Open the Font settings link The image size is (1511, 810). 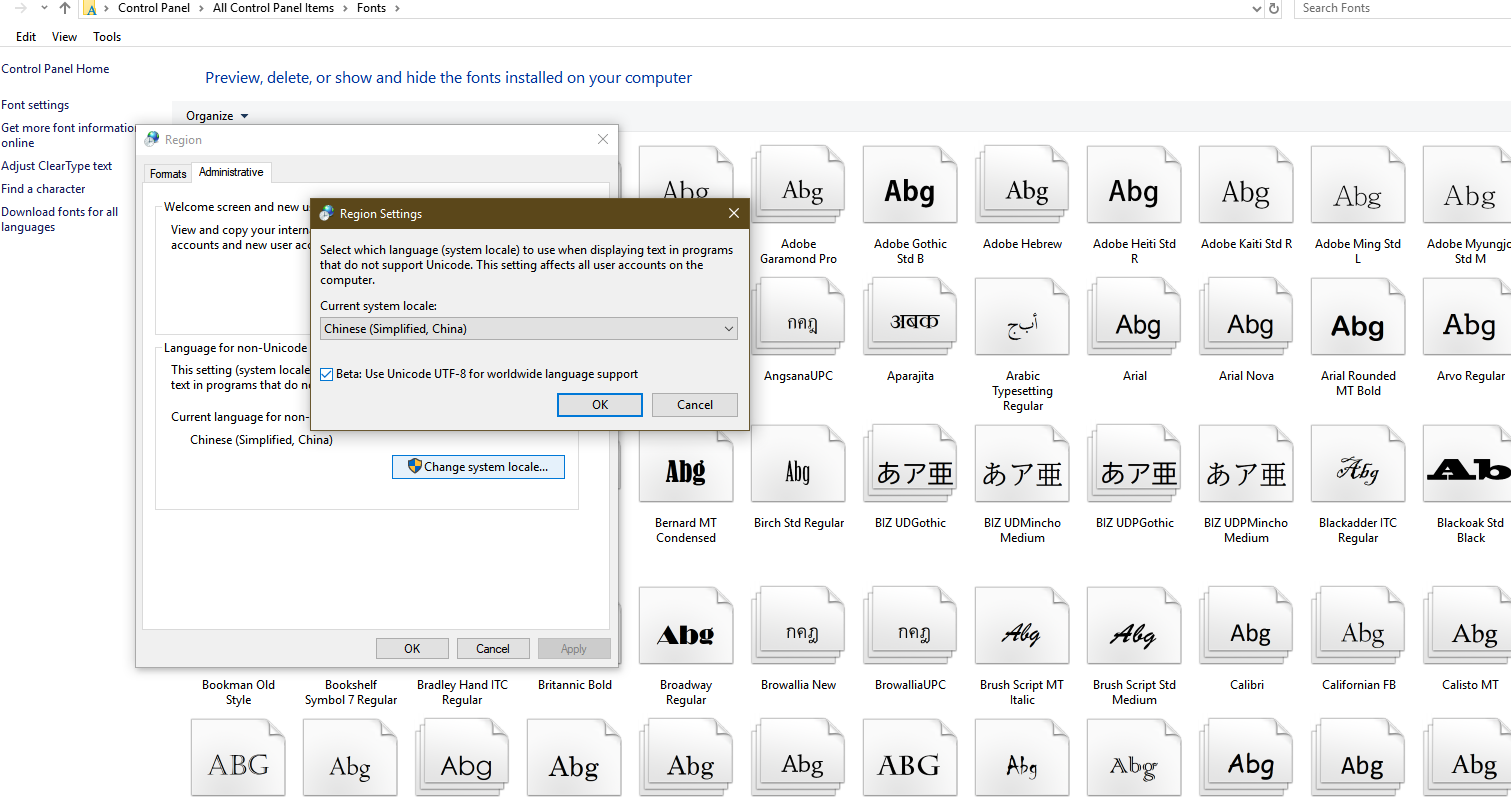[x=35, y=105]
